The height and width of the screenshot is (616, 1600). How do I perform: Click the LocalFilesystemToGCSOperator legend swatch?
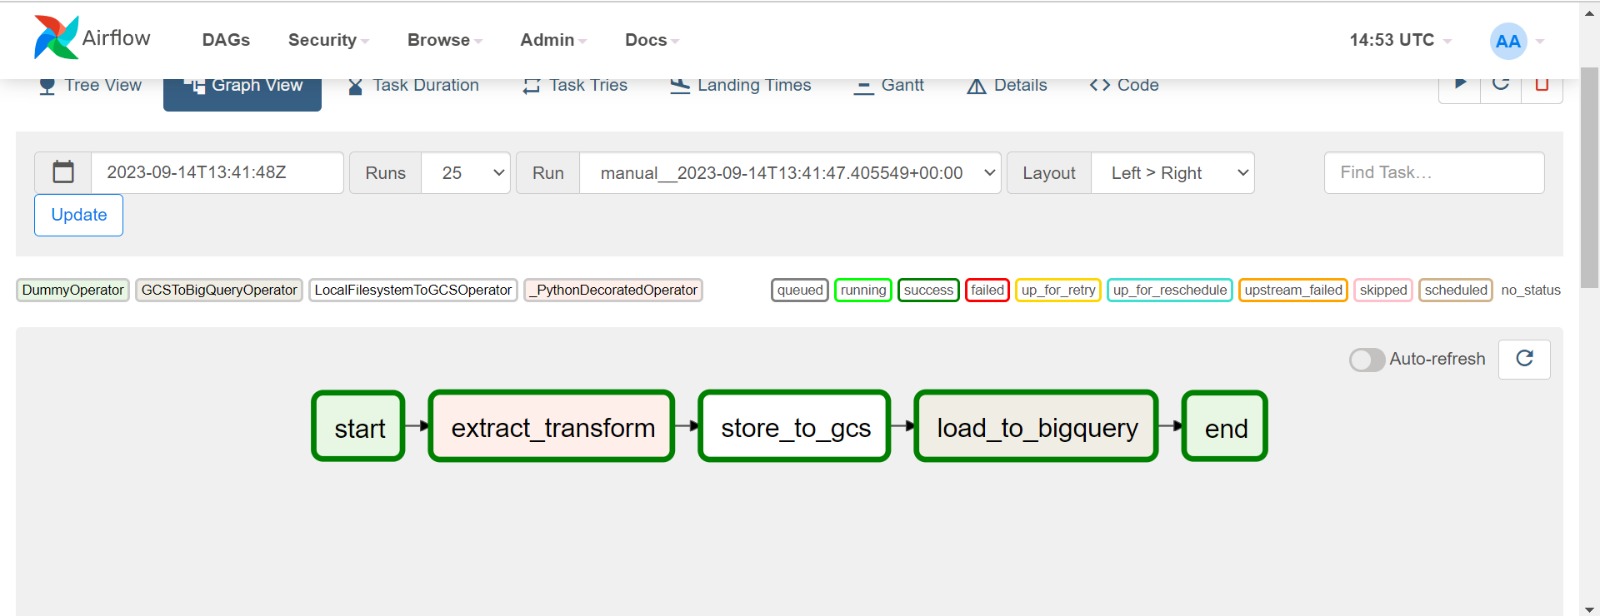point(413,290)
